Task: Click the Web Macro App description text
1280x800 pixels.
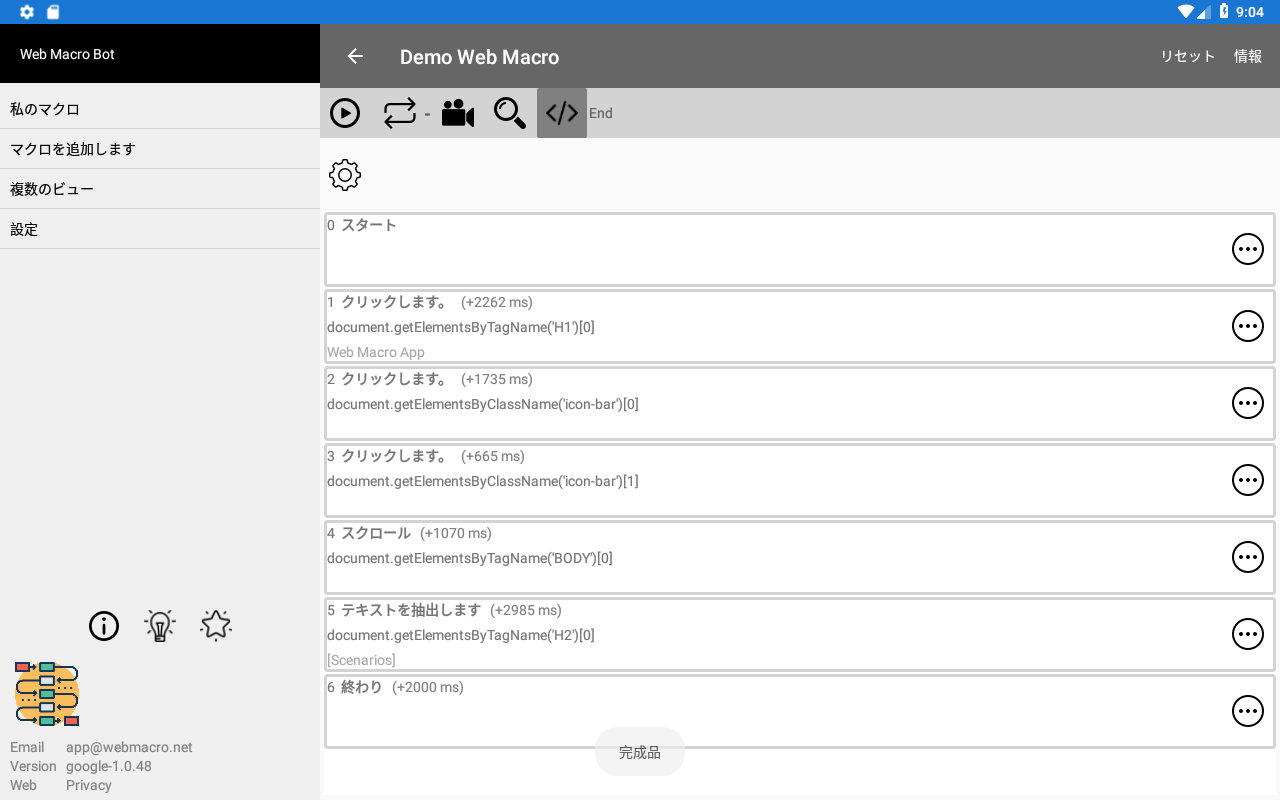Action: tap(376, 352)
